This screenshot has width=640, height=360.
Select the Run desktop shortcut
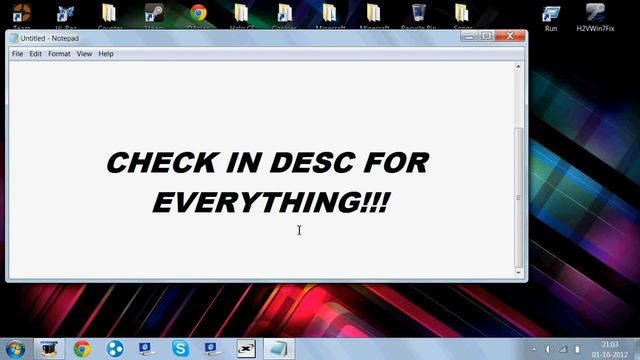pos(551,18)
